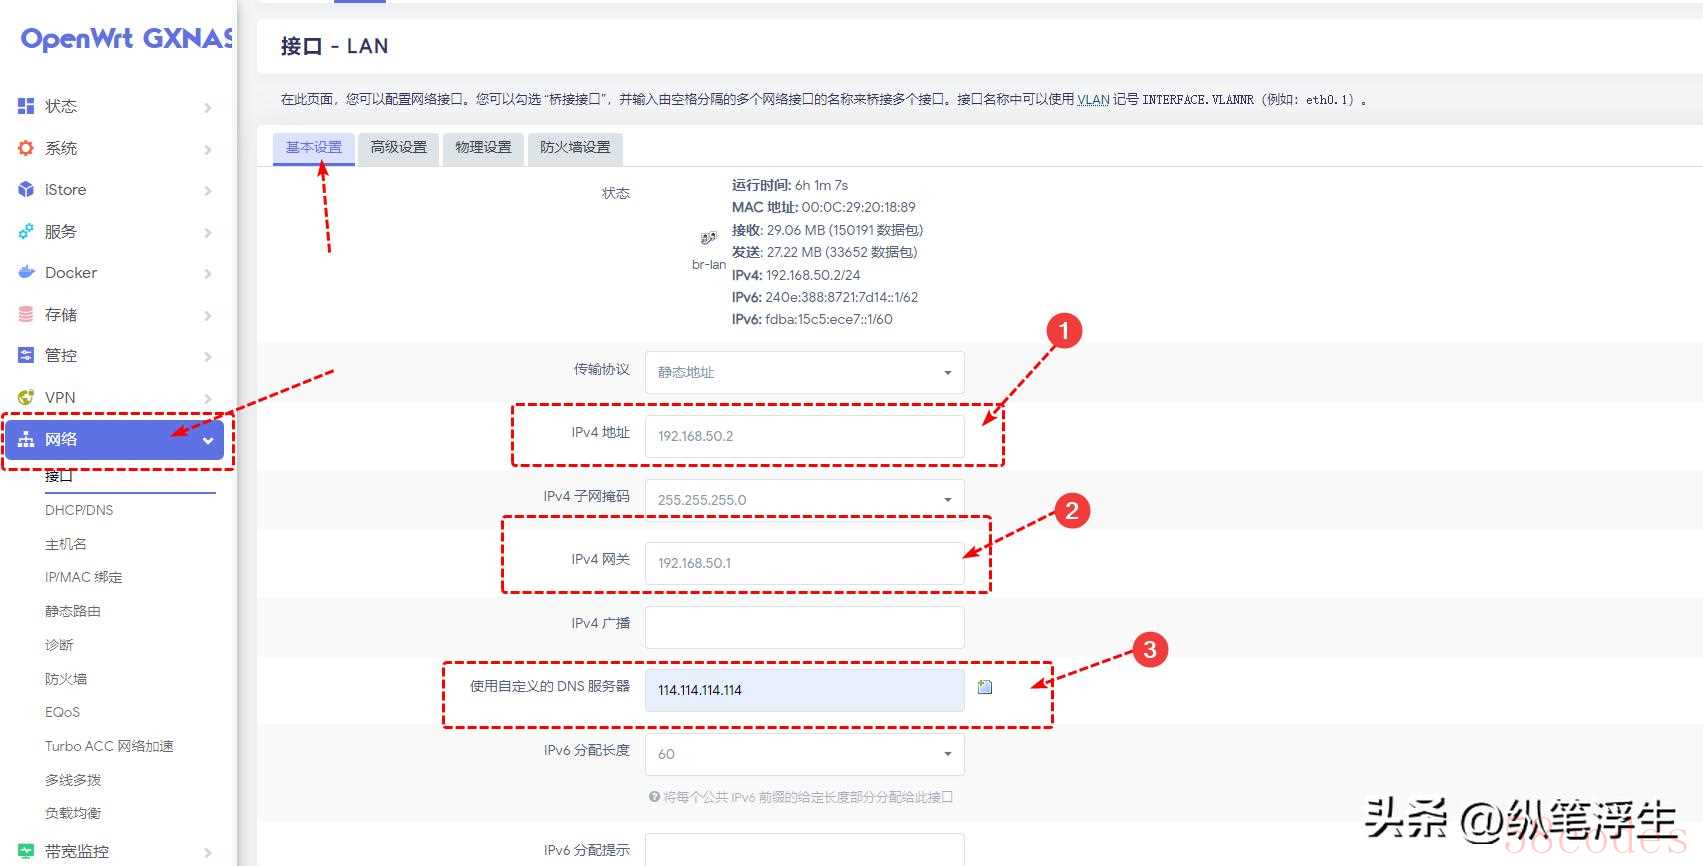Open the 传输协议 protocol dropdown

coord(804,372)
